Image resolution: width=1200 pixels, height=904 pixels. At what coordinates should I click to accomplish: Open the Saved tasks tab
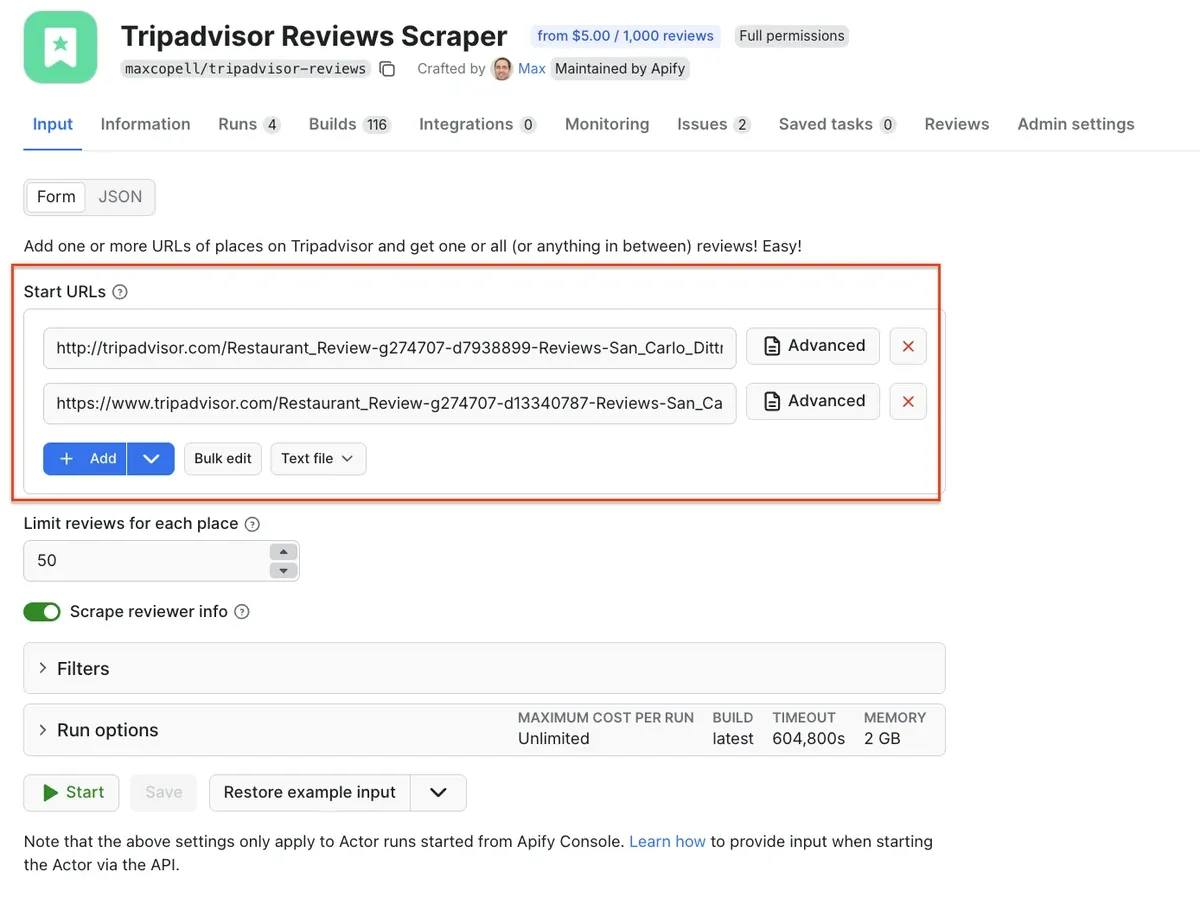tap(838, 124)
